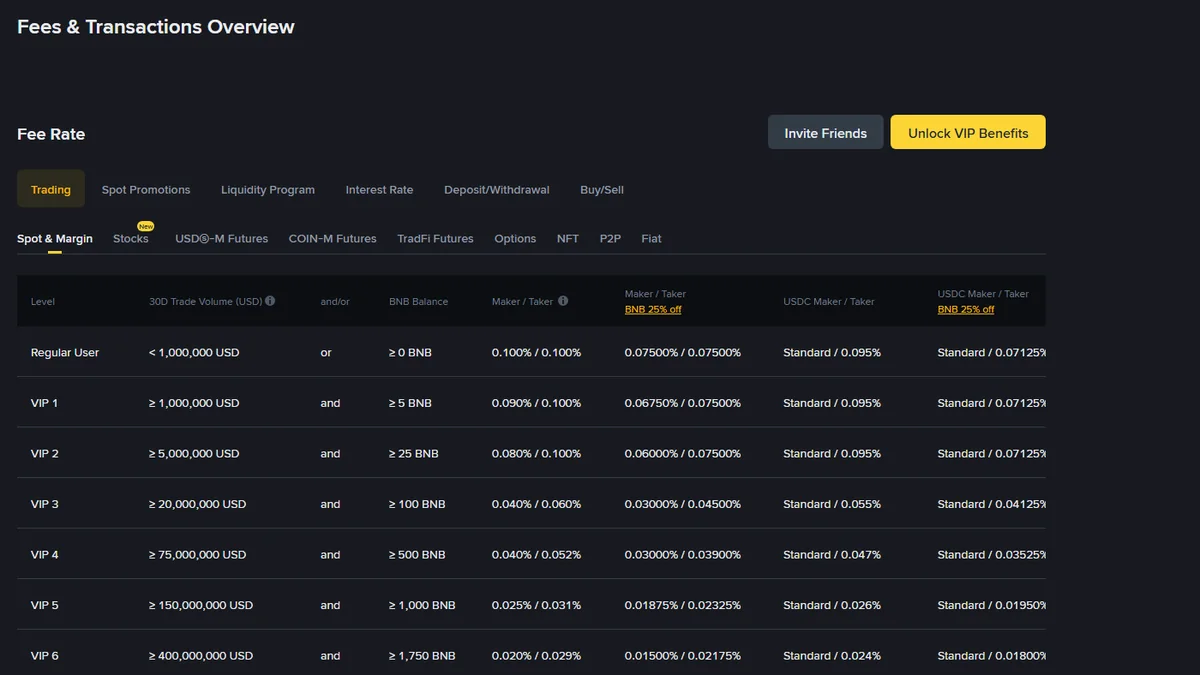
Task: Click the 0.040% / 0.052% fee cell
Action: [536, 554]
